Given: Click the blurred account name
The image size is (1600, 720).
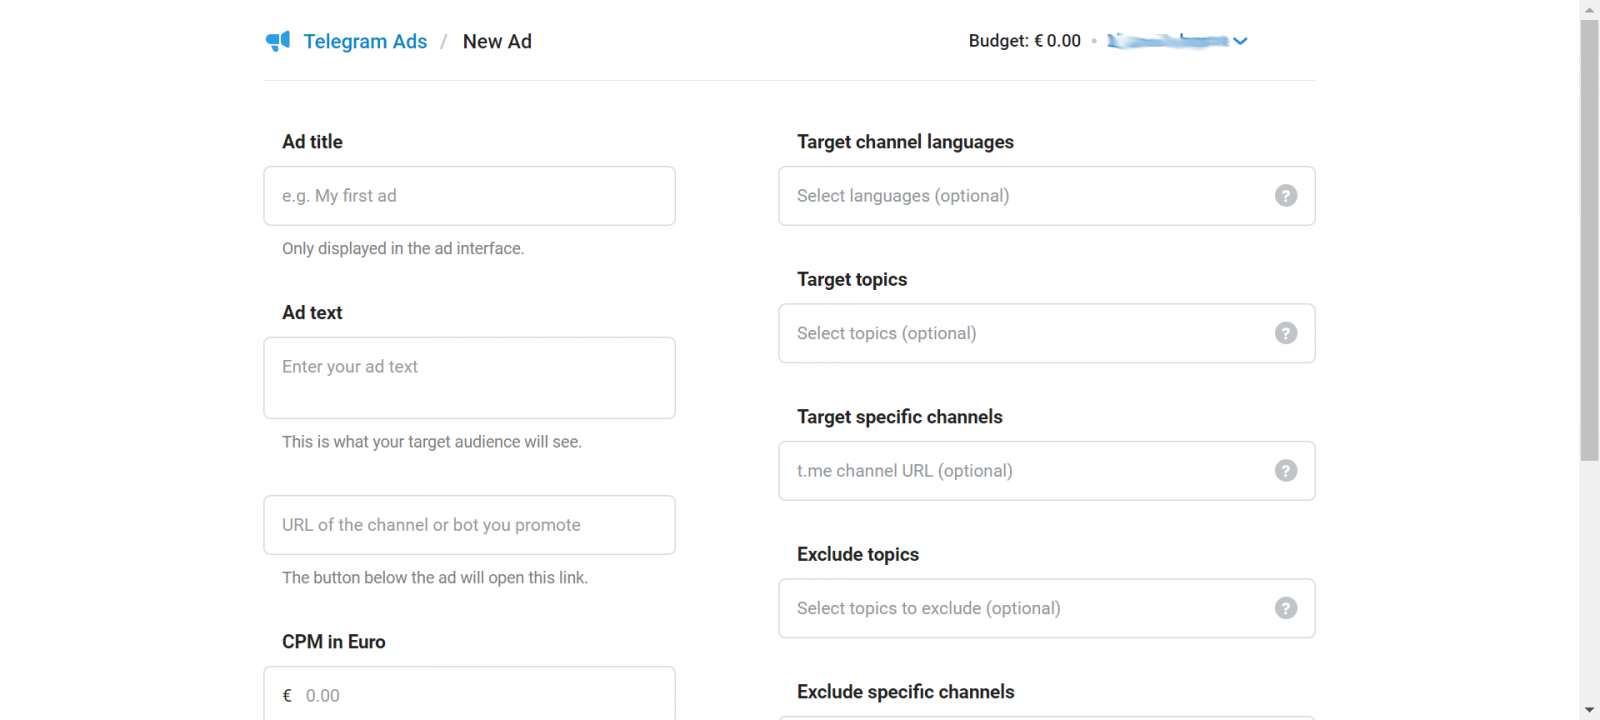Looking at the screenshot, I should pos(1167,41).
